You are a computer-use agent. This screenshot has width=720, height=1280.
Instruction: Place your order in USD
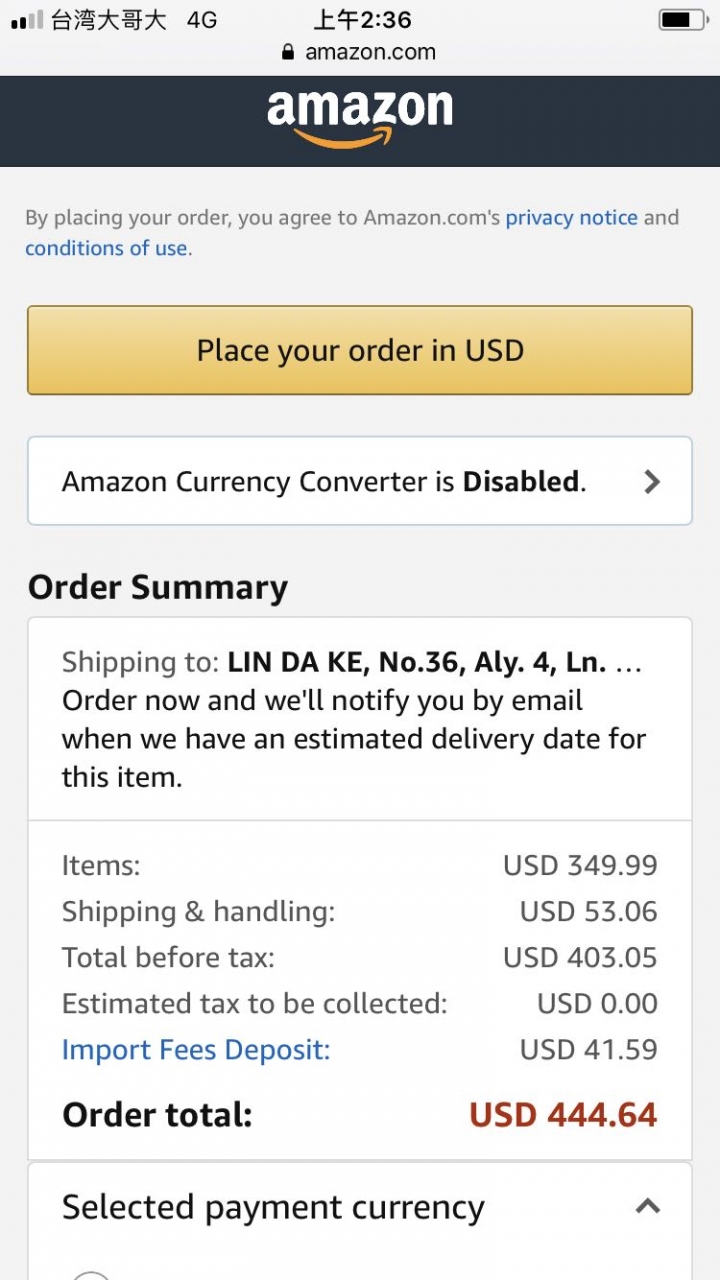tap(360, 350)
